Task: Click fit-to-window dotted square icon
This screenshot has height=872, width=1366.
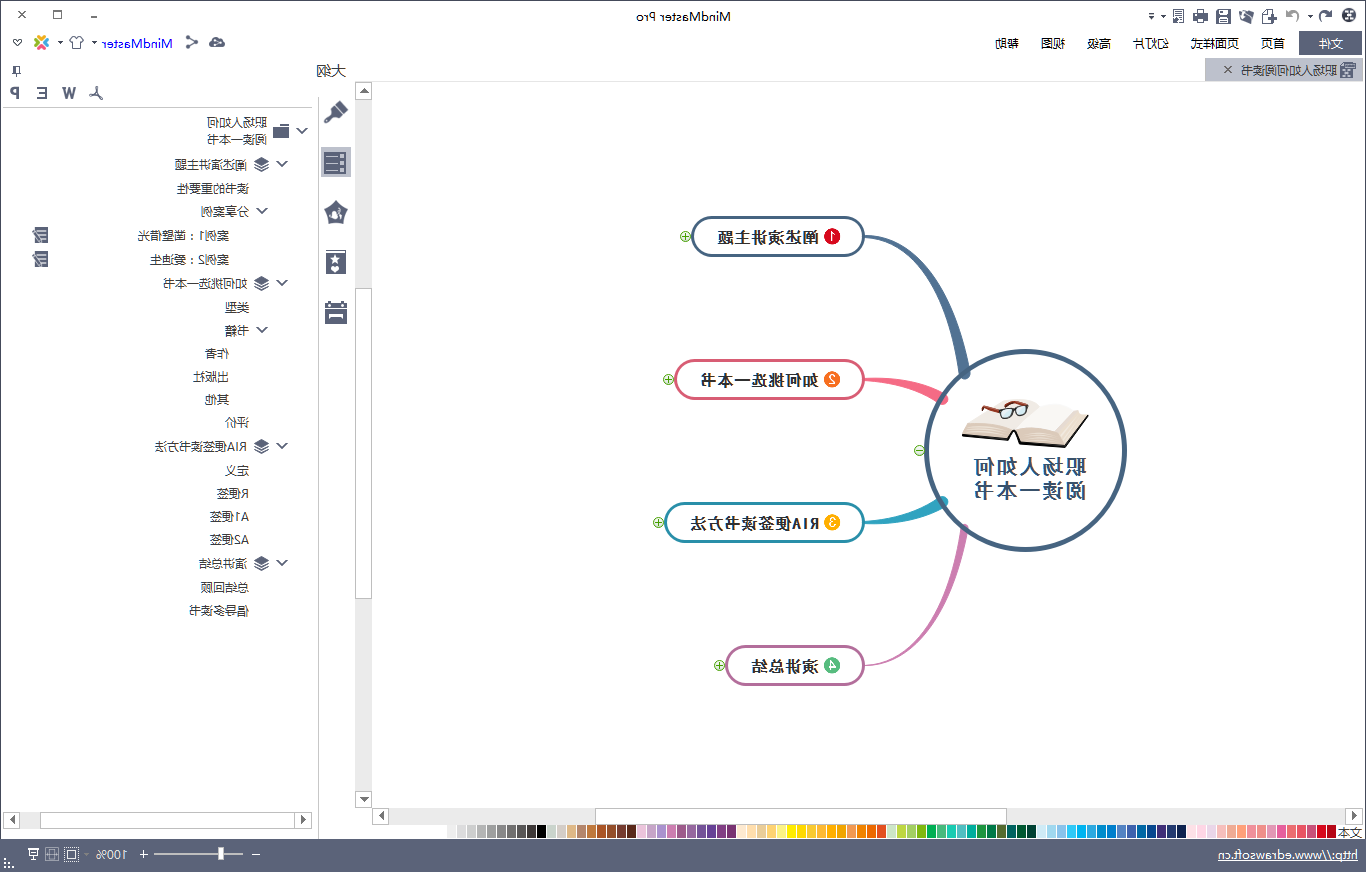Action: pos(71,854)
